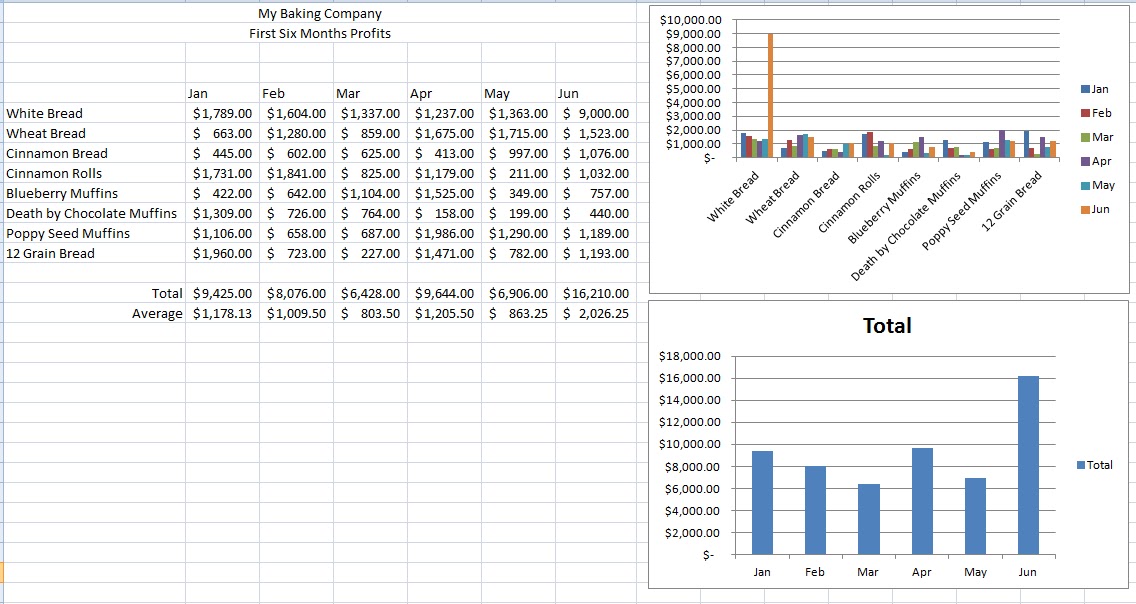Click the $1,178.13 Jan average cell
This screenshot has width=1136, height=604.
[222, 314]
